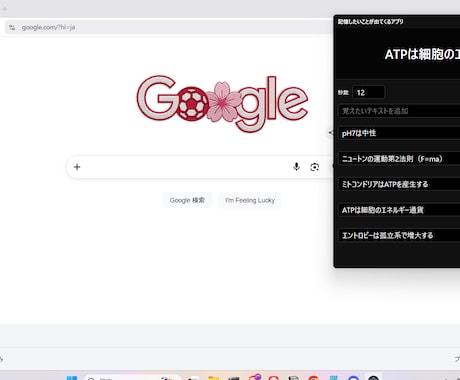Select the ATPは細胞のエネルギー通貨 list entry
Image resolution: width=460 pixels, height=380 pixels.
[399, 210]
